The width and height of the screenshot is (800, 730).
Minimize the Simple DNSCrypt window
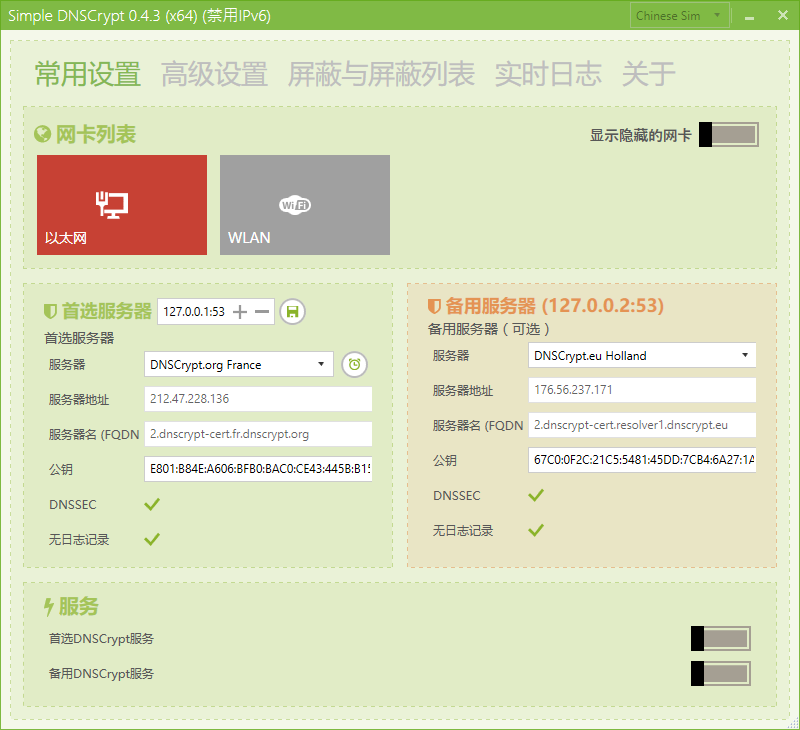749,16
